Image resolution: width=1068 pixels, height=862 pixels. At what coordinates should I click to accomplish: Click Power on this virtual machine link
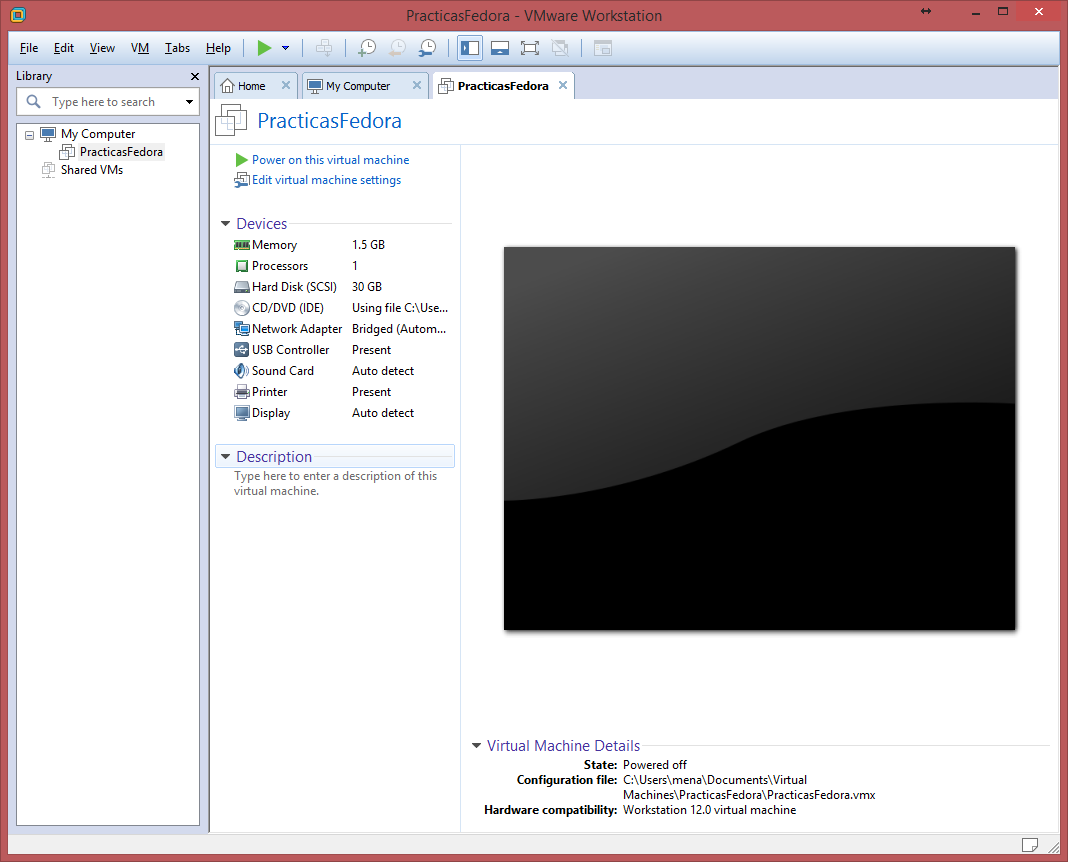coord(330,159)
